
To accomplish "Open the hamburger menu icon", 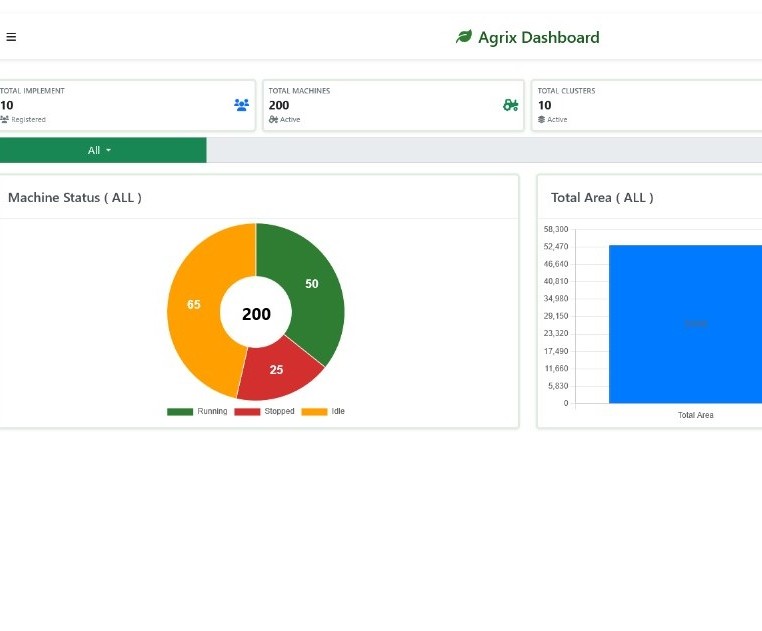I will [11, 37].
